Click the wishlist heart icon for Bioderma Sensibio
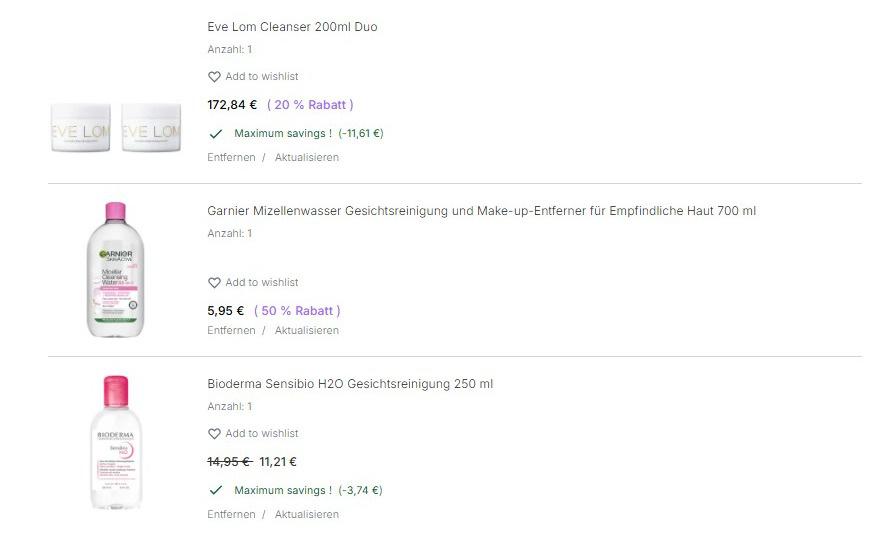Screen dimensions: 878x538 [x=214, y=434]
